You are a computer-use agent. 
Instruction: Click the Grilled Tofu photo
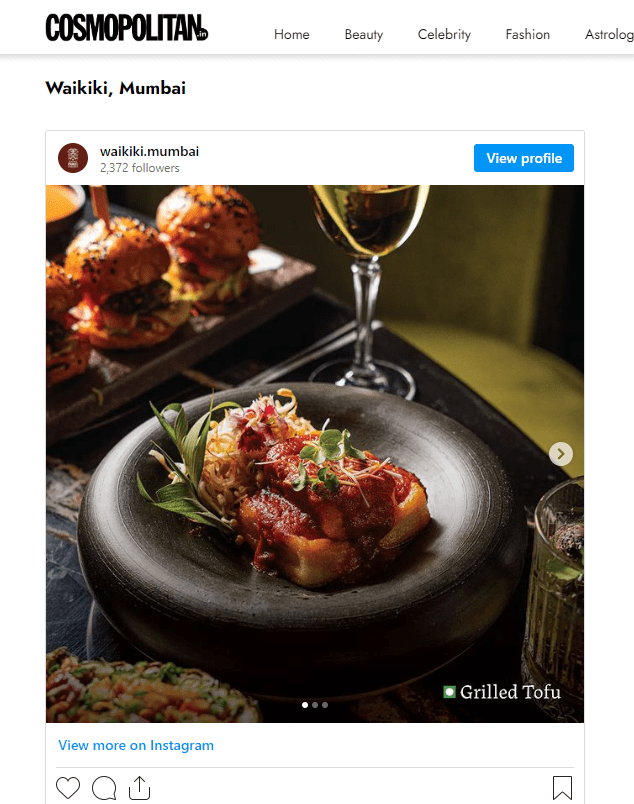[x=315, y=450]
